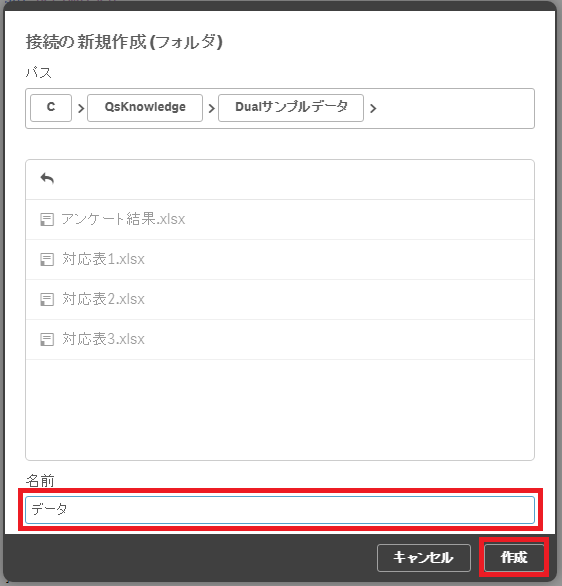Click the file icon beside アンケート結果.xlsx
This screenshot has height=586, width=562.
pyautogui.click(x=47, y=219)
